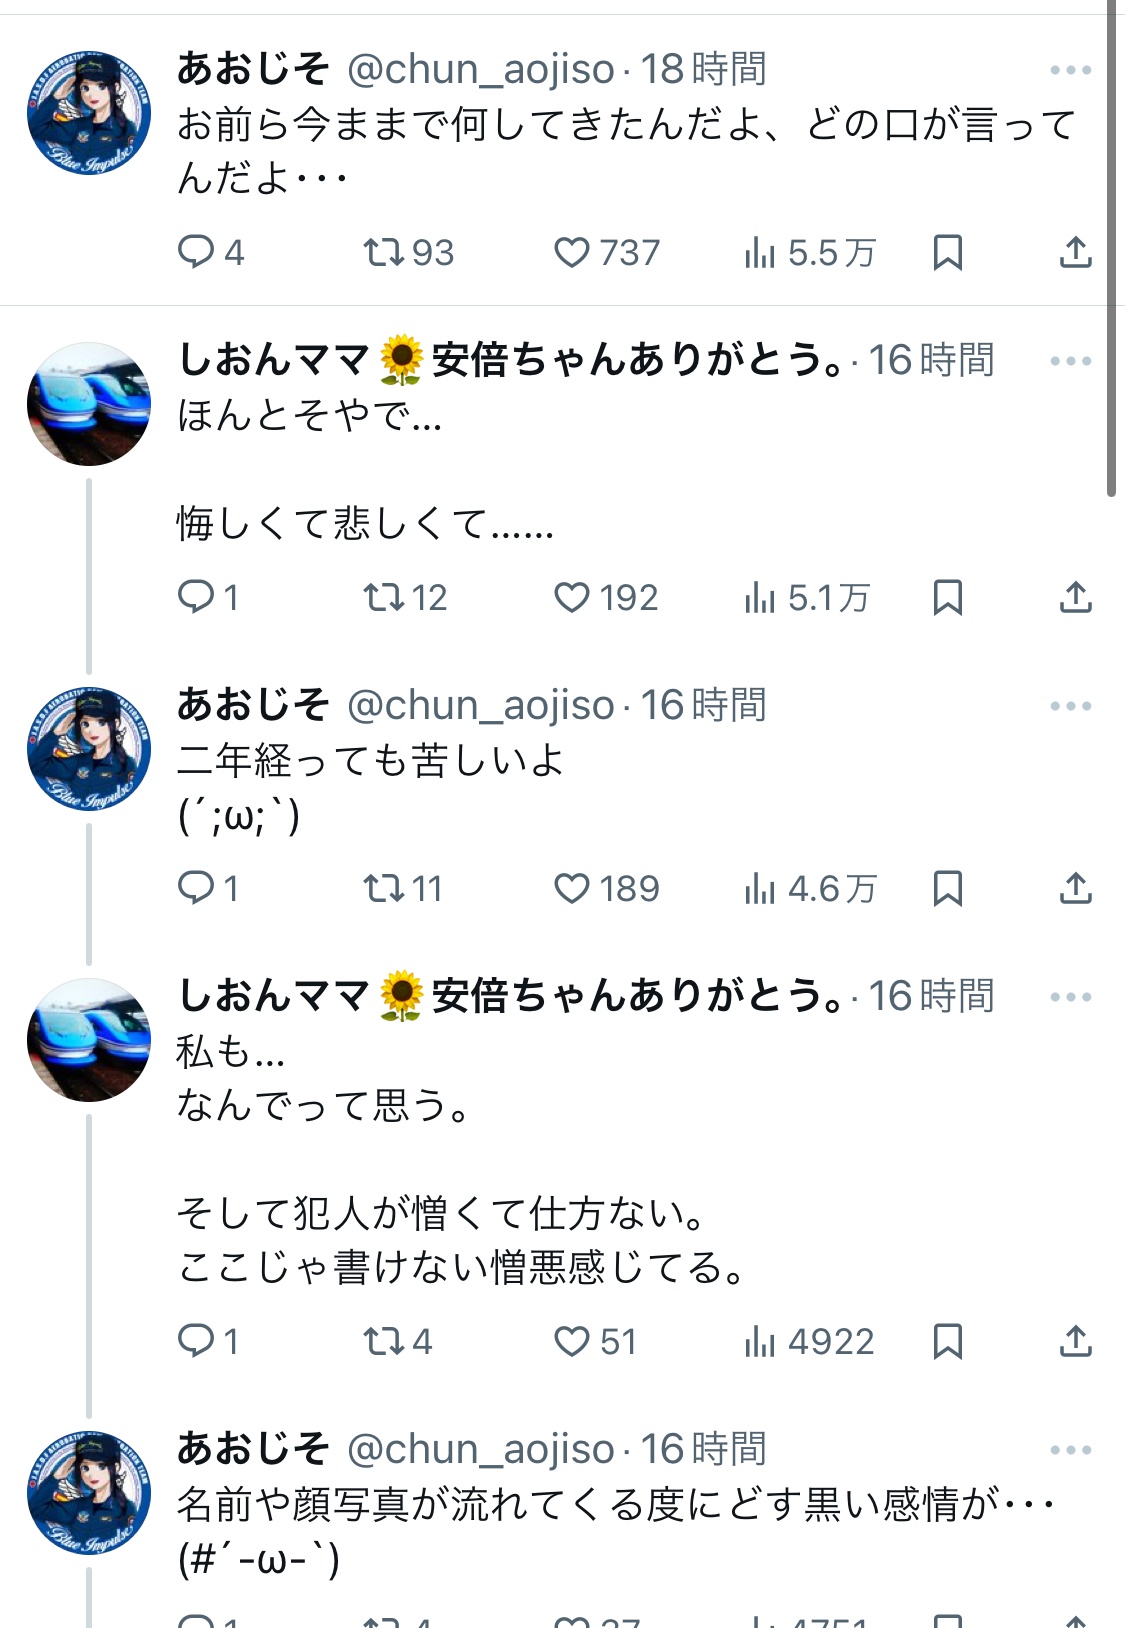
Task: Bookmark the tweet with 4922 views
Action: point(947,1341)
